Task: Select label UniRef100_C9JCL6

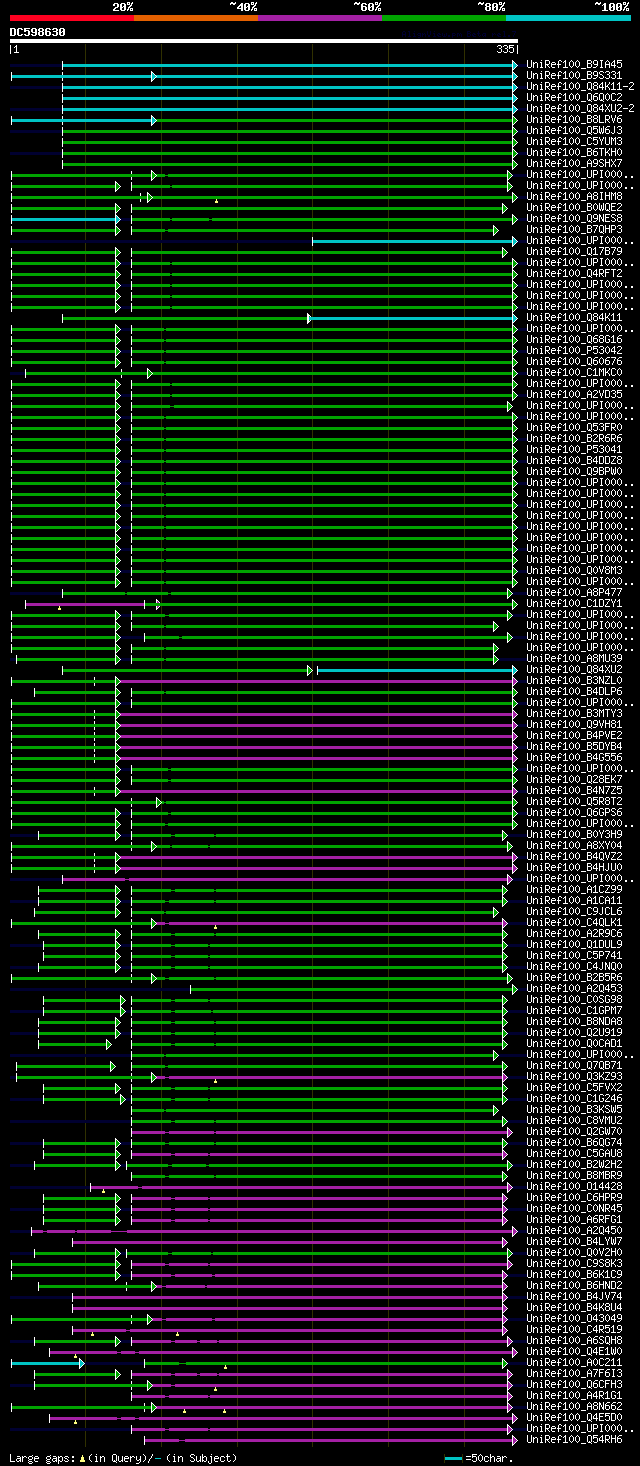Action: coord(574,911)
